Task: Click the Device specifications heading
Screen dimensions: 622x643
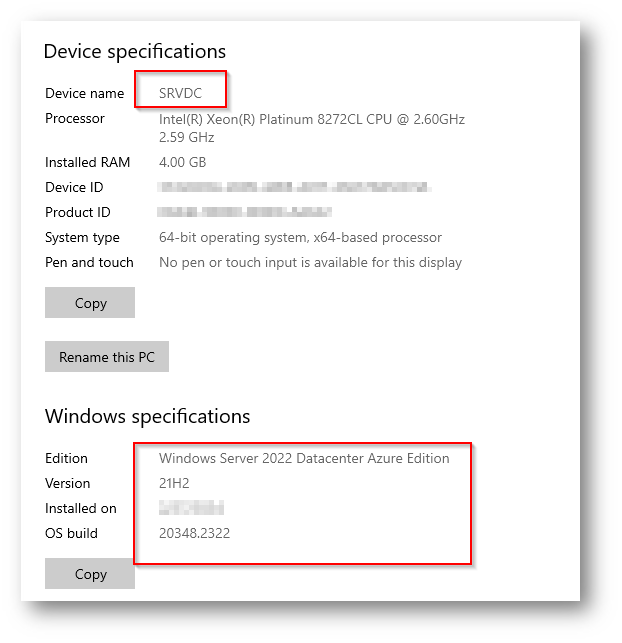Action: click(x=135, y=52)
